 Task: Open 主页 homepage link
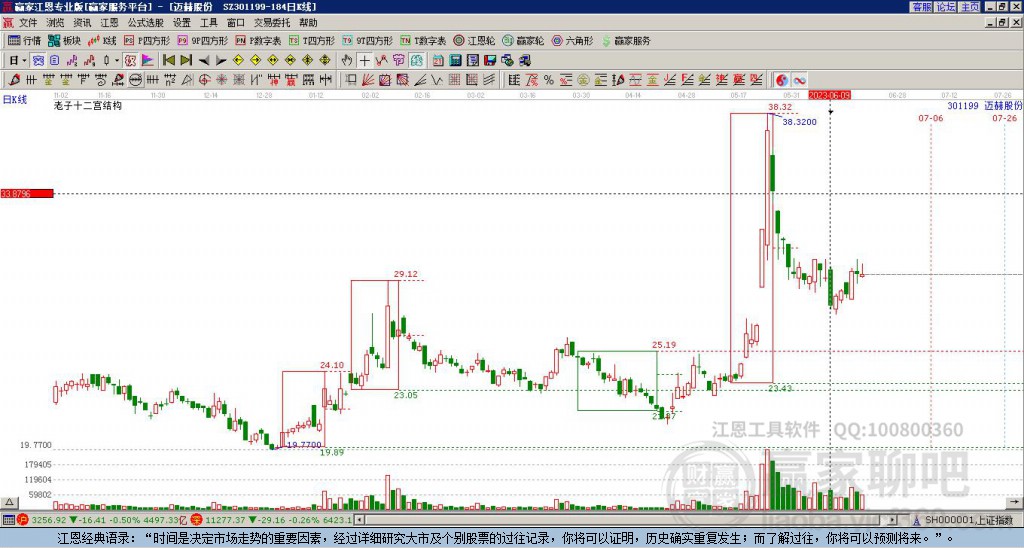tap(970, 7)
